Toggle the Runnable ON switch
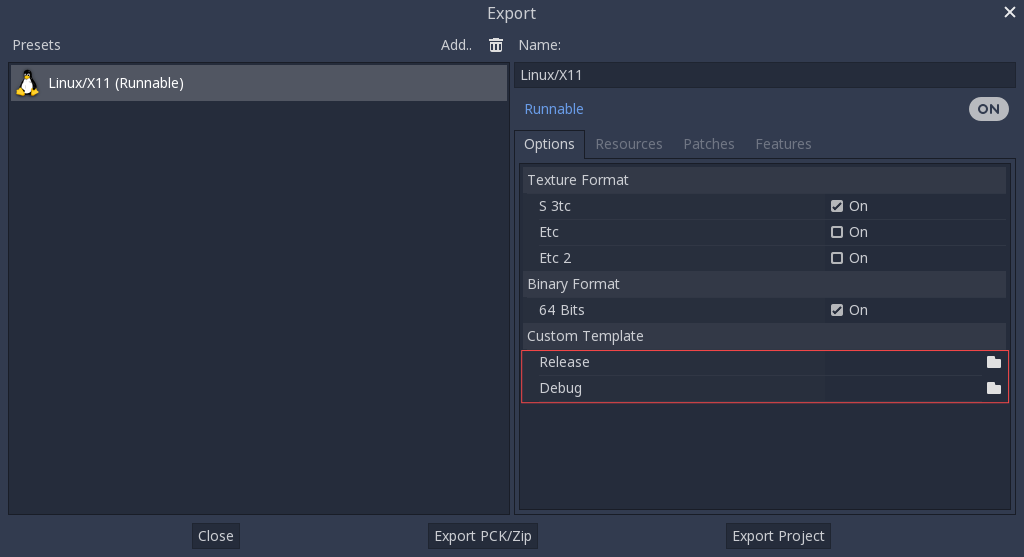Screen dimensions: 1024x557 [988, 109]
